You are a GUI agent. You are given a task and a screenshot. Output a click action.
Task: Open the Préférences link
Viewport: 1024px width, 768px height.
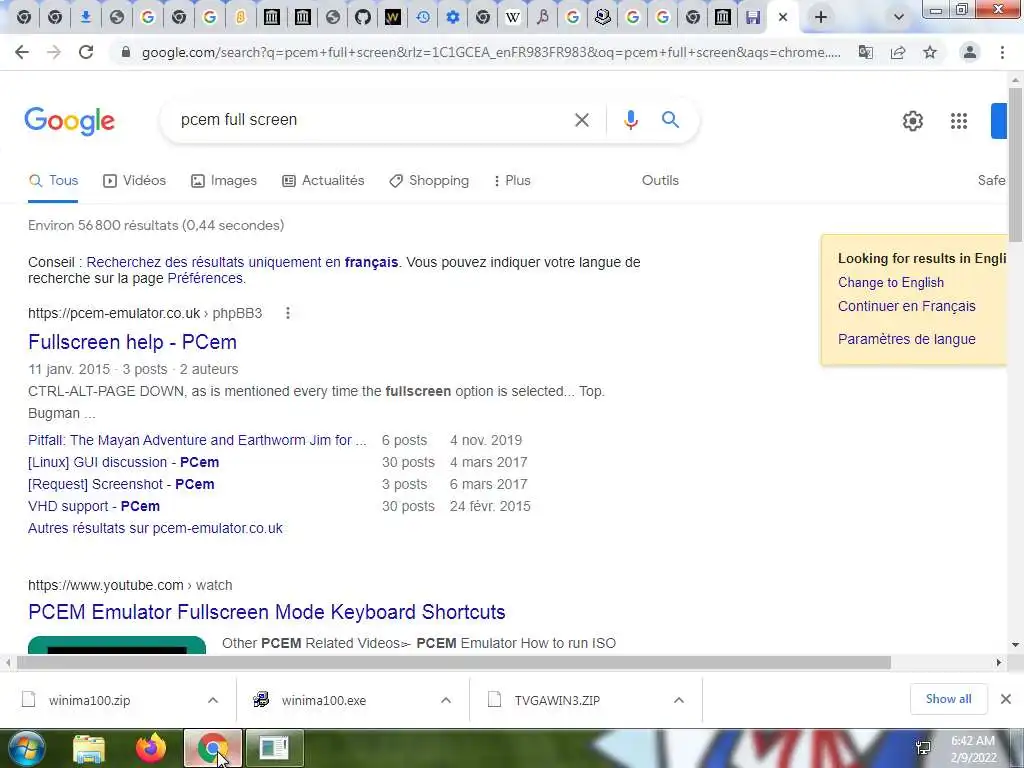(x=205, y=278)
